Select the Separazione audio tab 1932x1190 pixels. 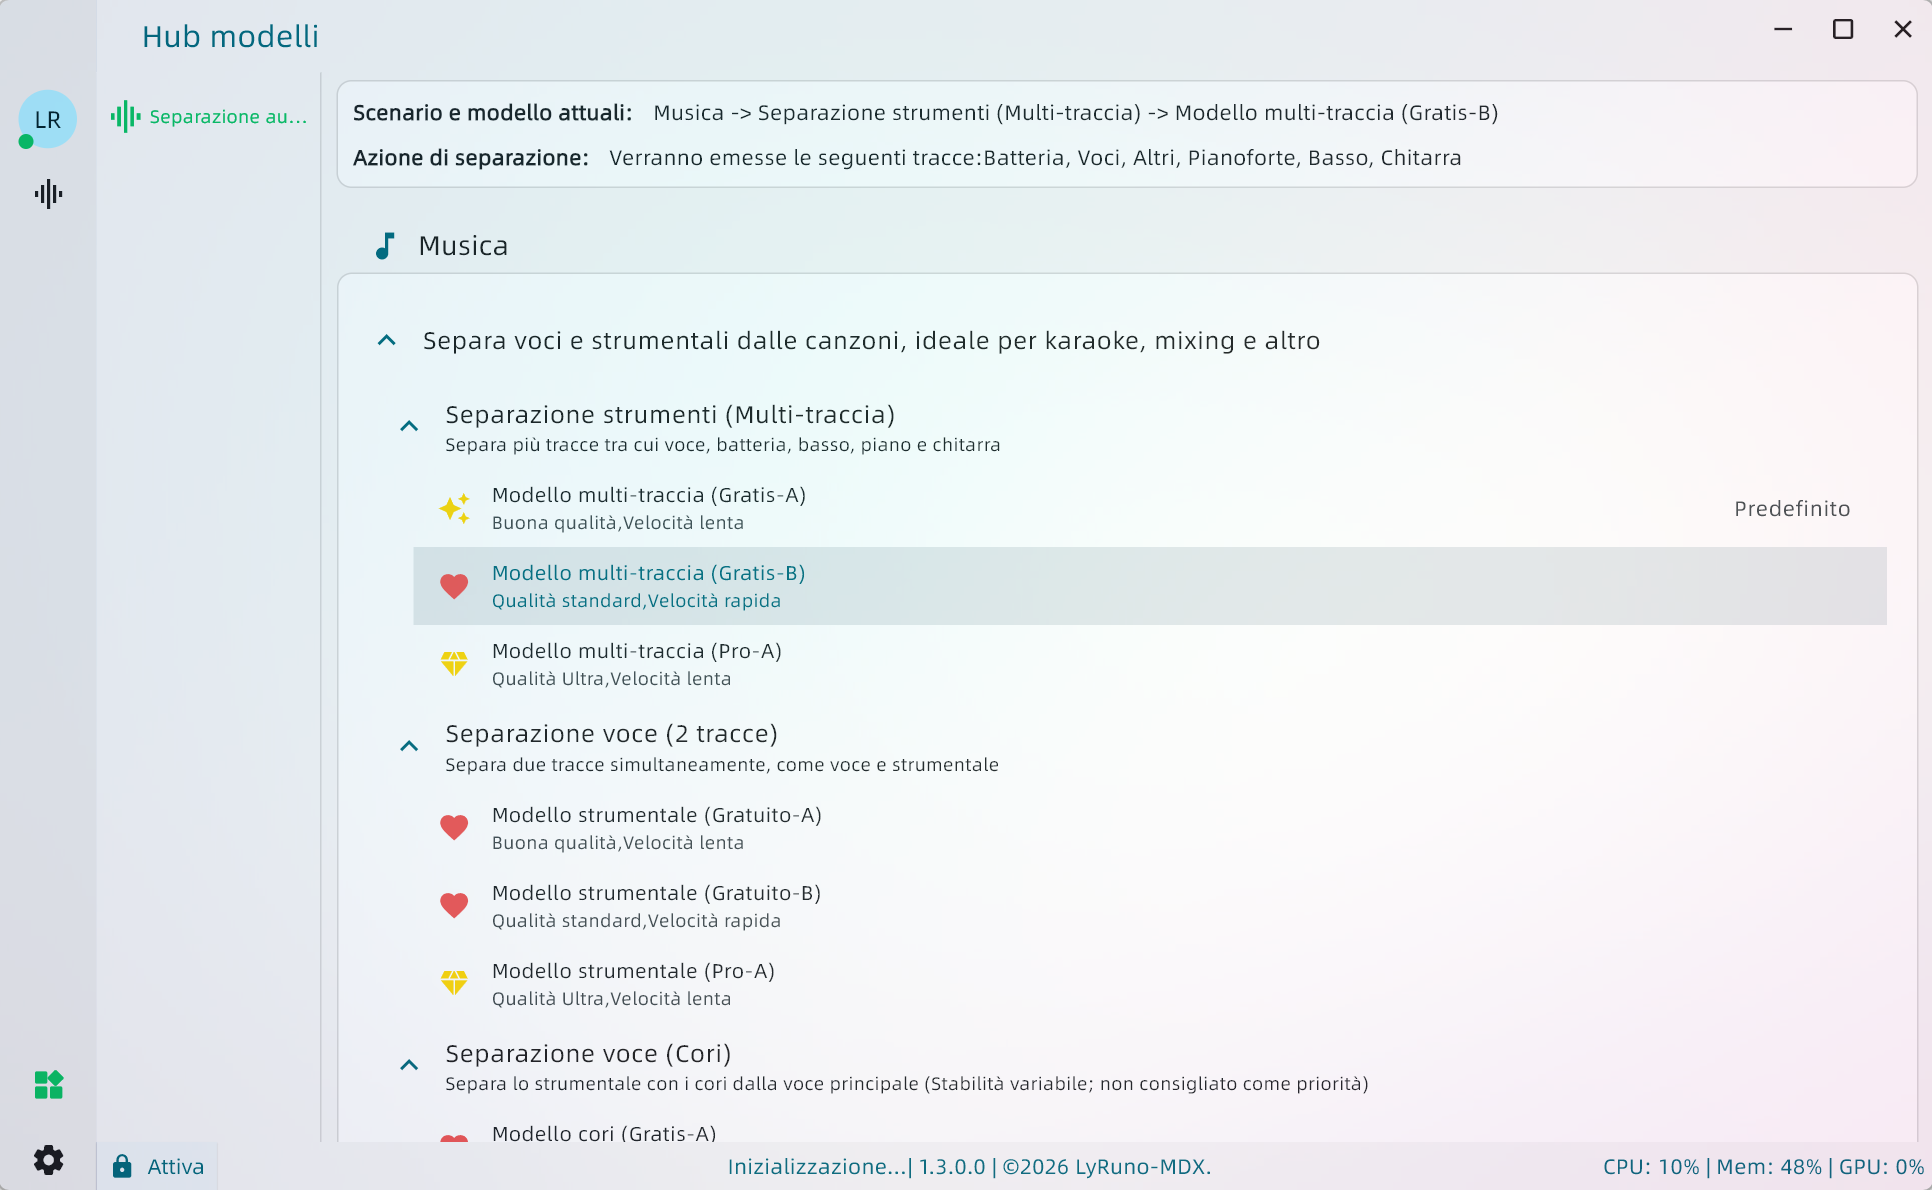point(210,117)
